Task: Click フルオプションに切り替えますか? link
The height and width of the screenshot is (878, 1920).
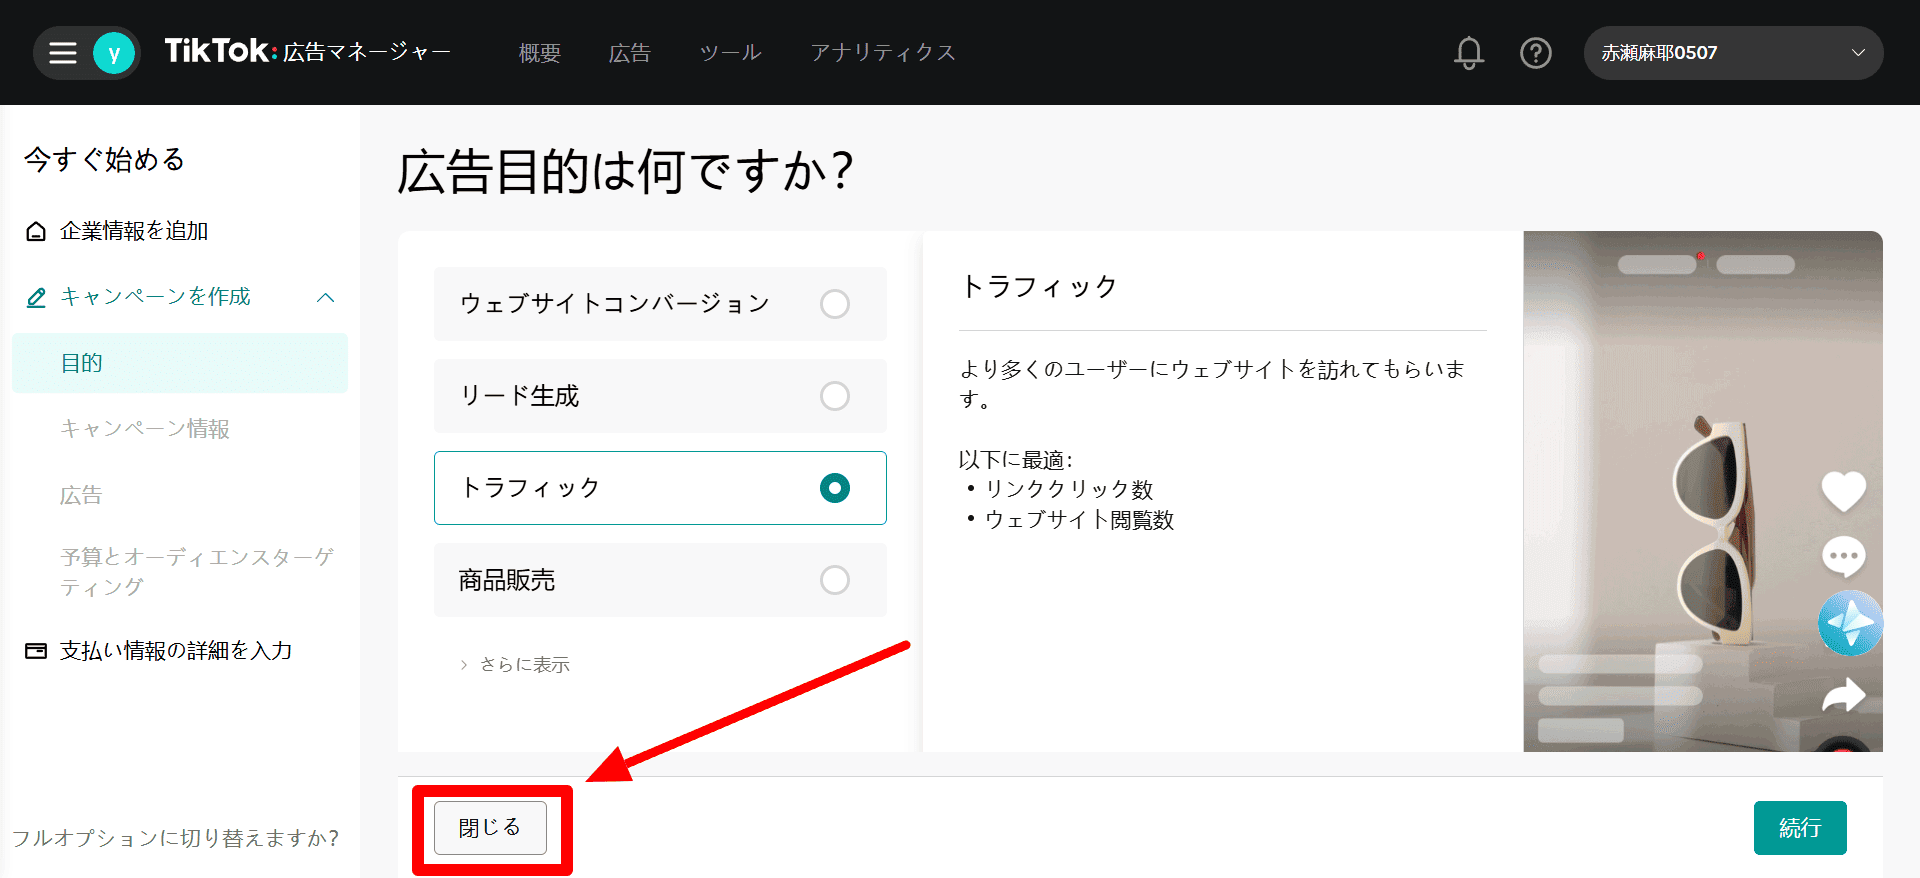Action: (x=176, y=838)
